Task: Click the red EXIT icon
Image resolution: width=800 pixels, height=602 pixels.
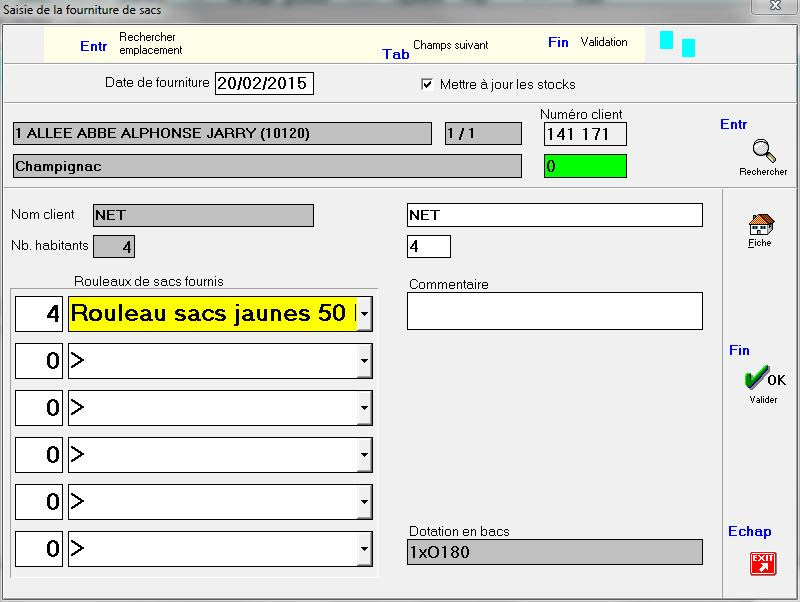Action: pyautogui.click(x=763, y=563)
